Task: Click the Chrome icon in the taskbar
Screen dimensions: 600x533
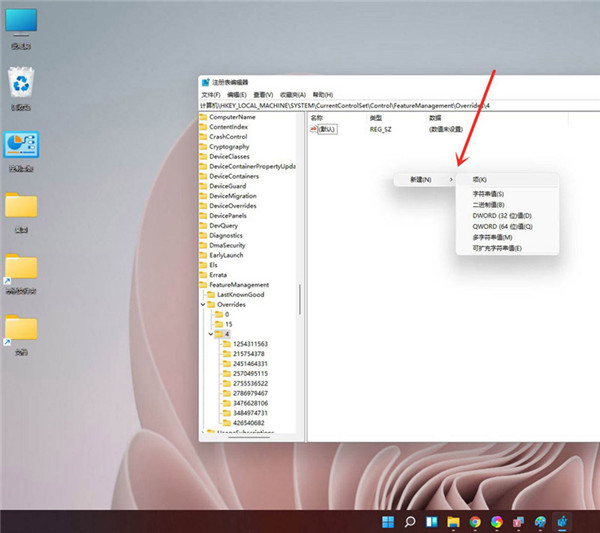Action: (474, 521)
